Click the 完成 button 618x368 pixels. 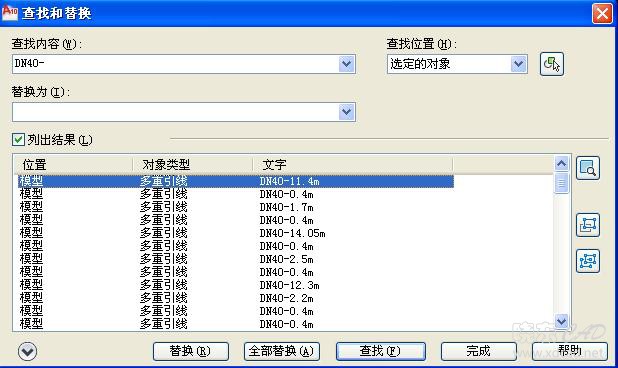[x=478, y=351]
